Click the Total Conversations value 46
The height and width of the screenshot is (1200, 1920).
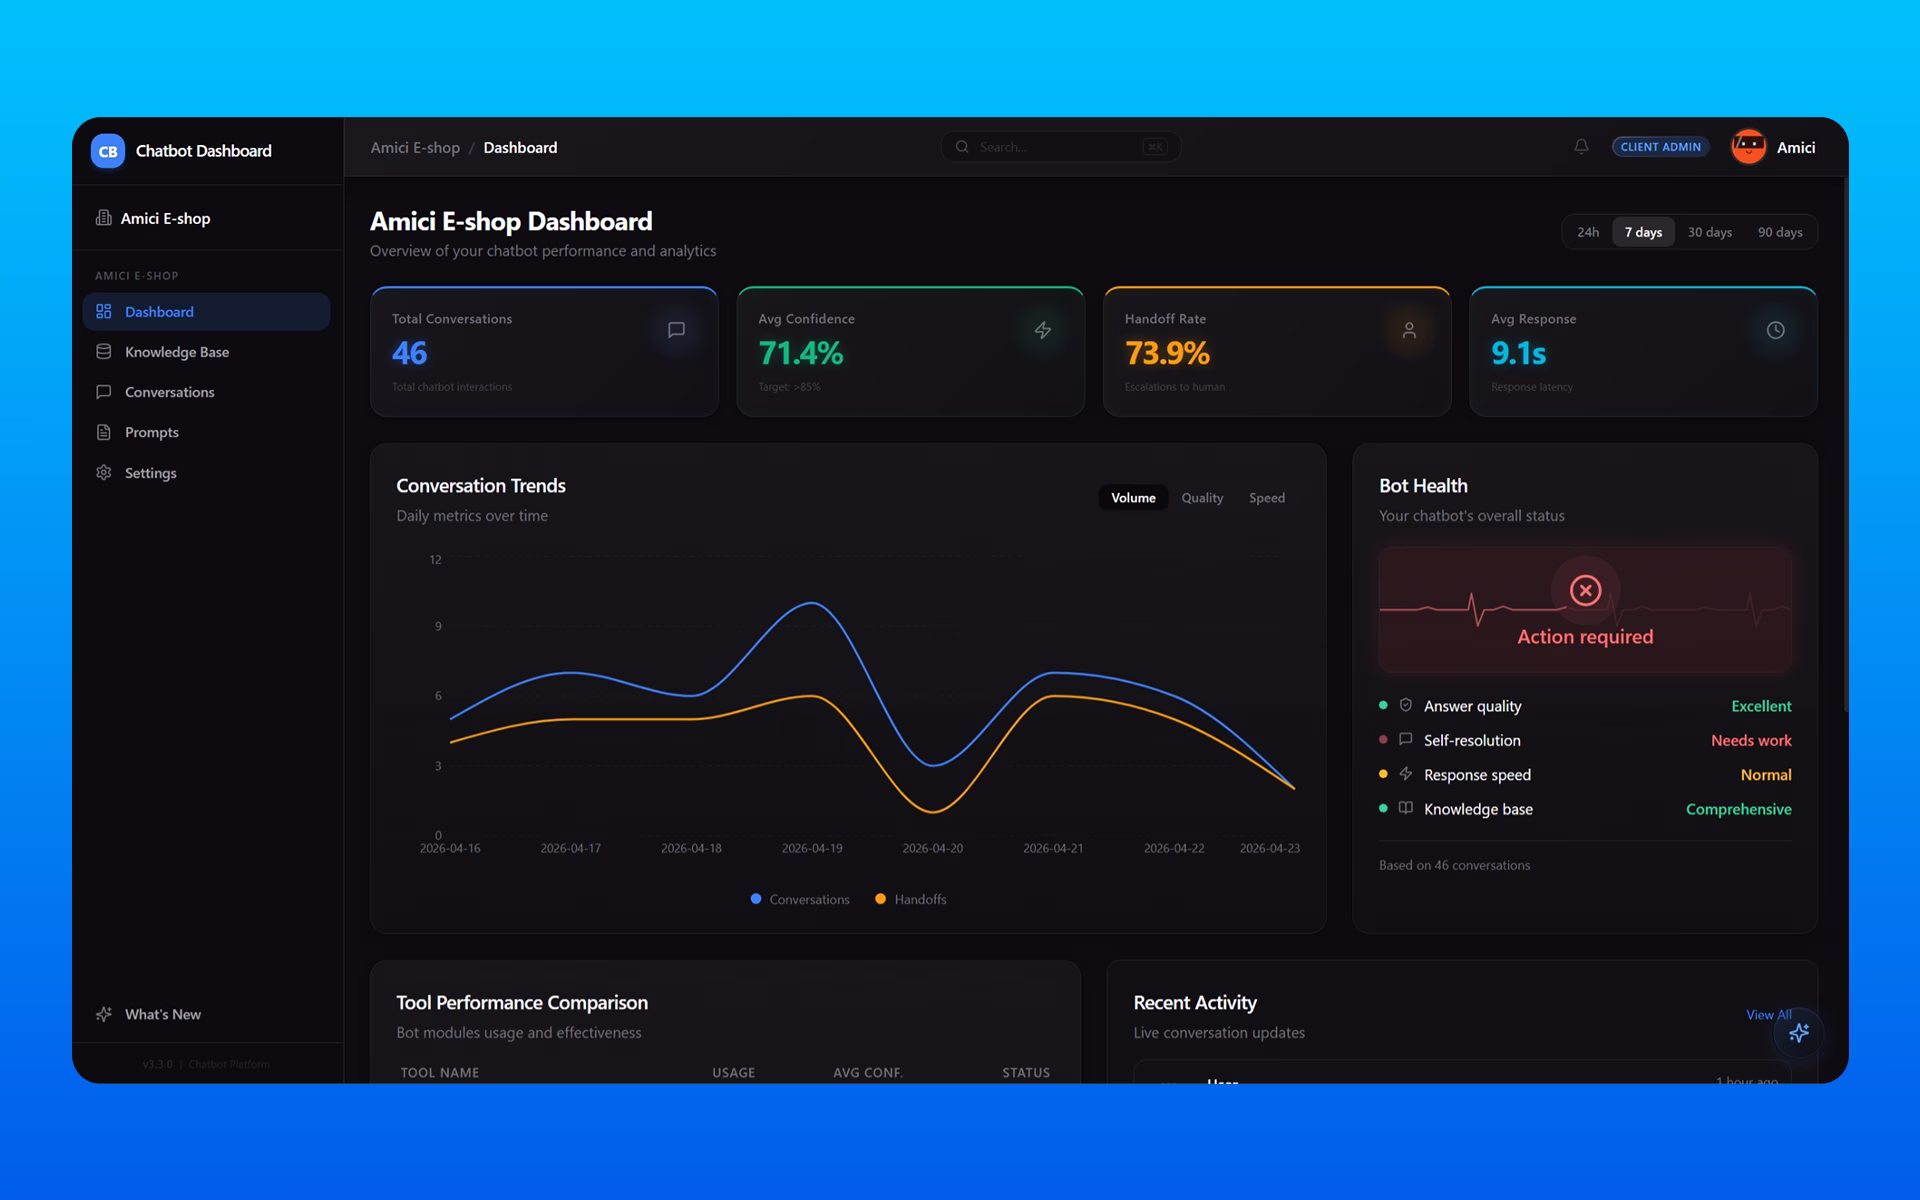coord(409,353)
